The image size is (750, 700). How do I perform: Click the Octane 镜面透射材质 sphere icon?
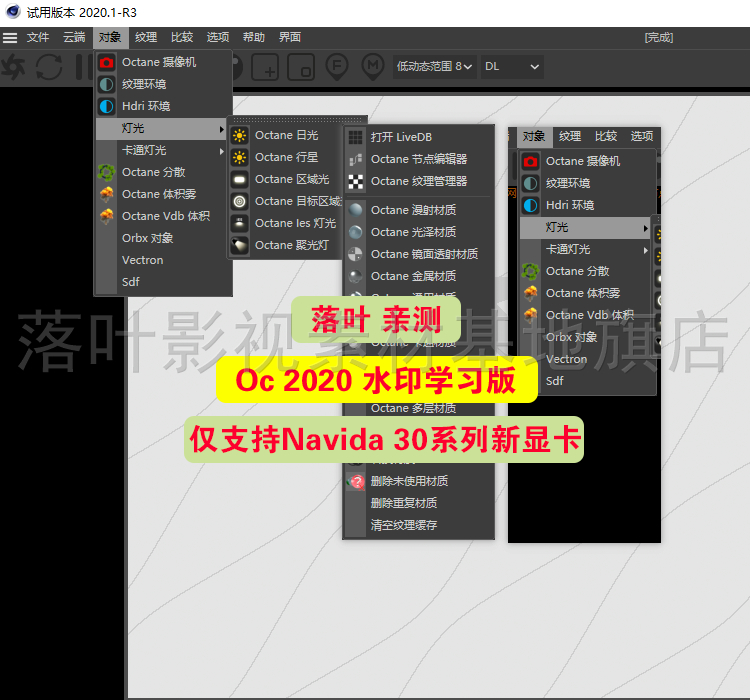click(x=355, y=254)
